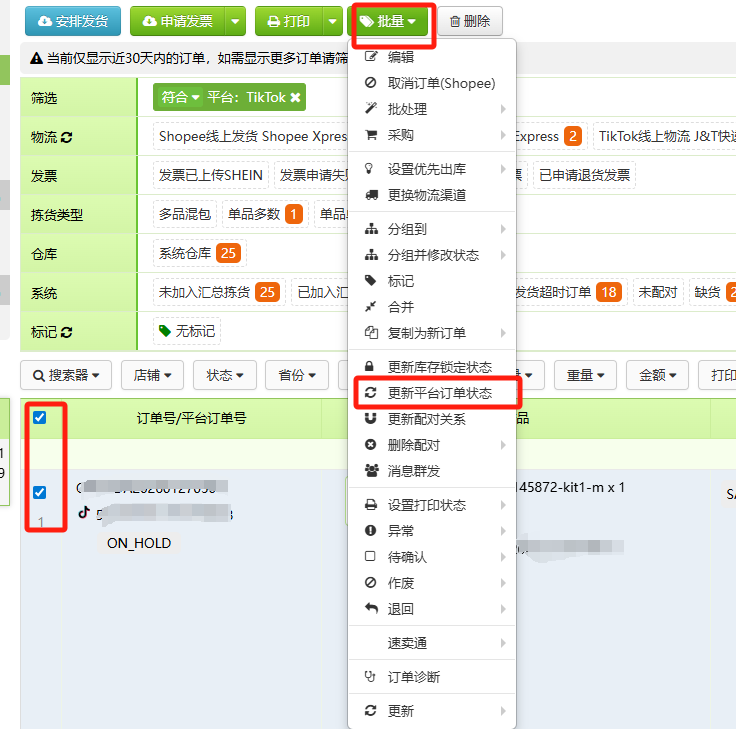Click the truck icon for 更换物流渠道
The image size is (736, 729).
tap(371, 195)
